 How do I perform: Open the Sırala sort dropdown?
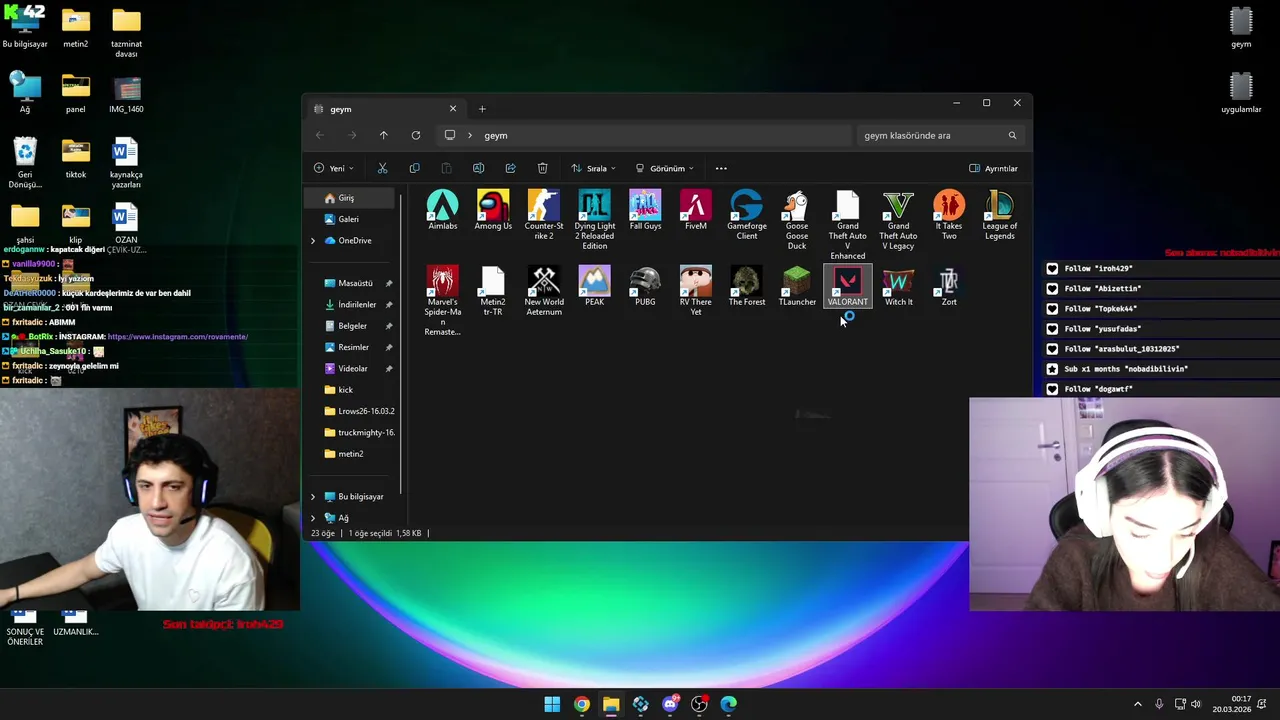point(593,168)
